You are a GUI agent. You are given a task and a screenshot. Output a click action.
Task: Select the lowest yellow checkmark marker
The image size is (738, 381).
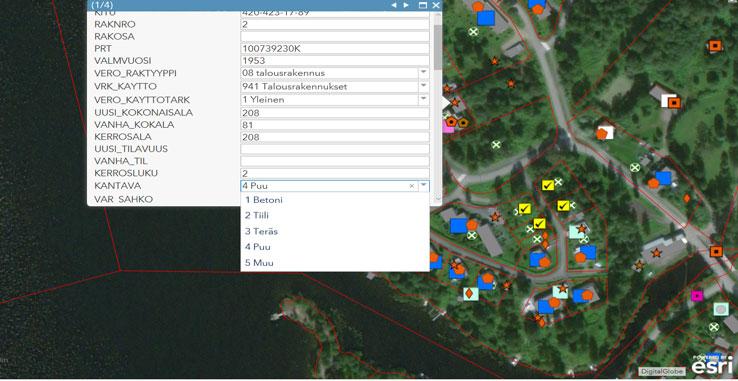point(539,224)
